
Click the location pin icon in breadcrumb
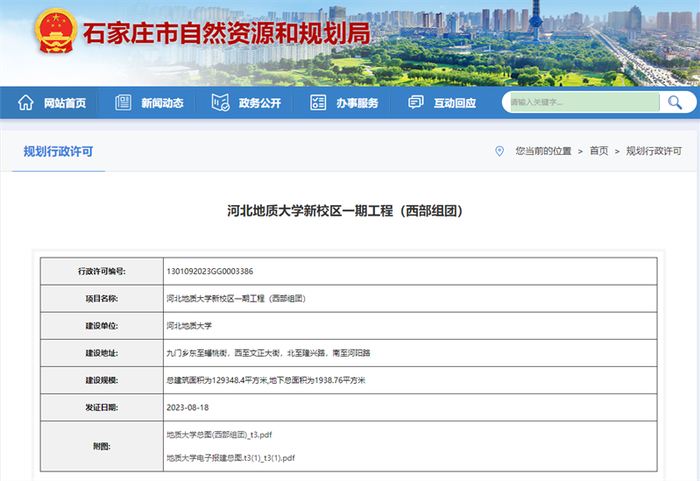tap(500, 151)
